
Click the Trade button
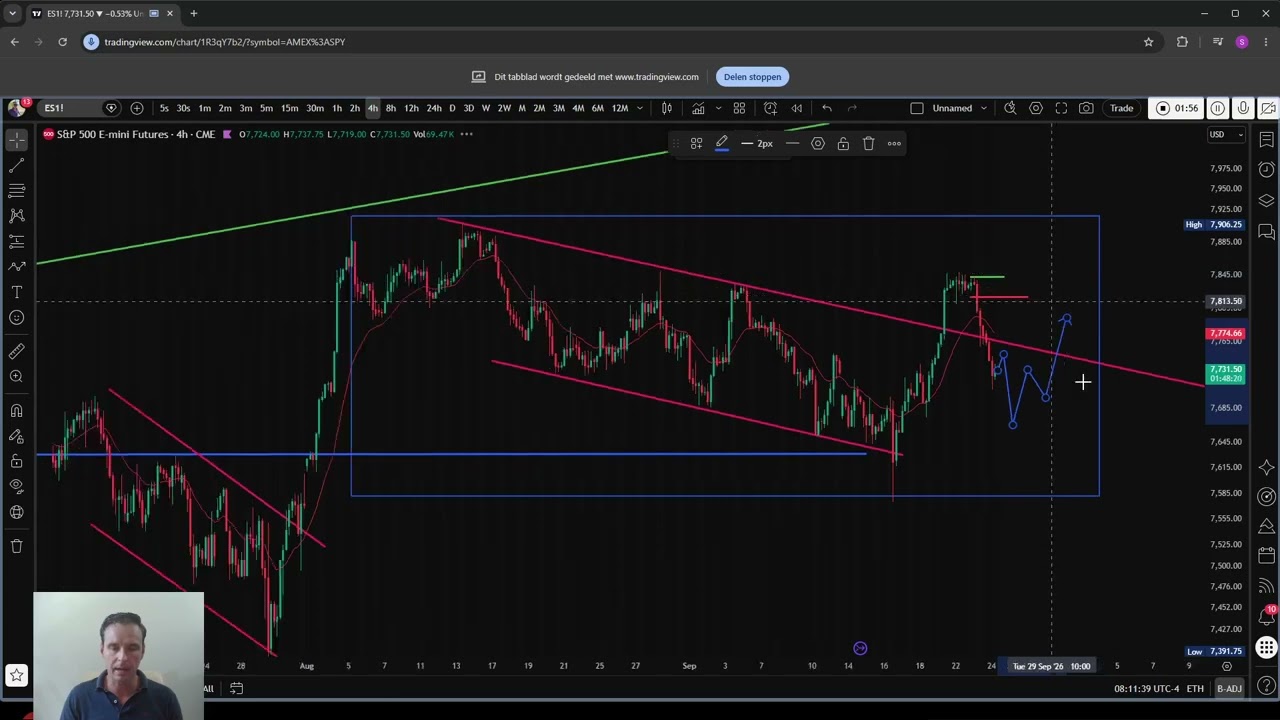1121,108
